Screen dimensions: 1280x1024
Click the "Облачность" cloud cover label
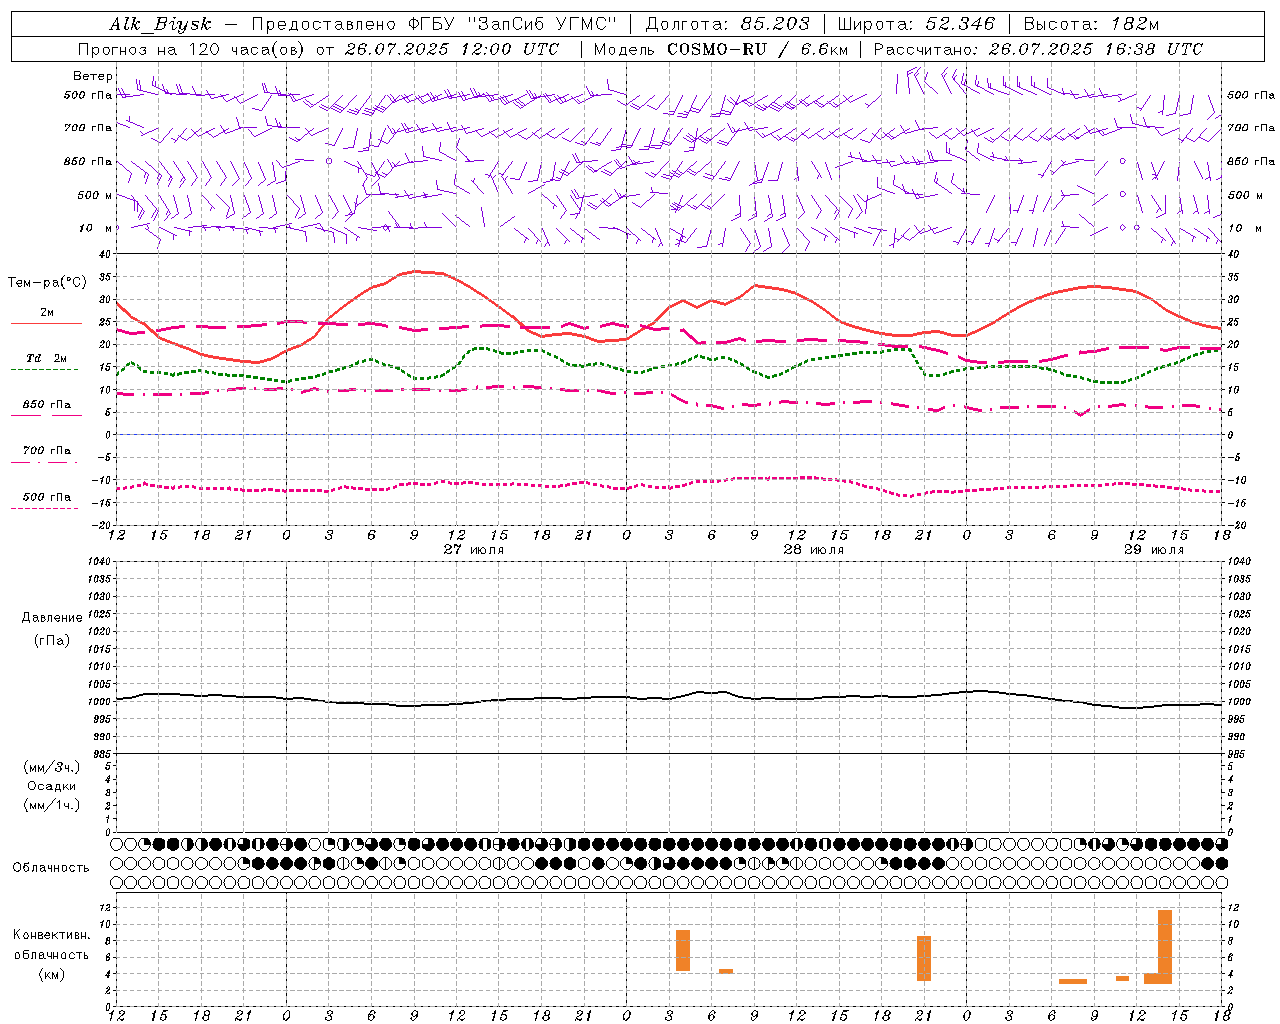point(51,868)
